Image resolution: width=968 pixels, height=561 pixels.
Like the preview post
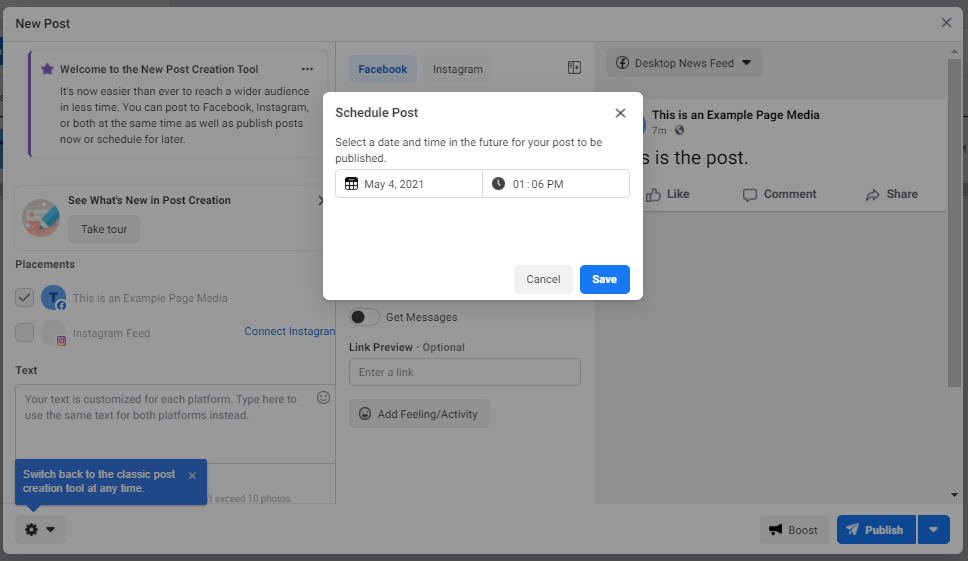(x=667, y=194)
